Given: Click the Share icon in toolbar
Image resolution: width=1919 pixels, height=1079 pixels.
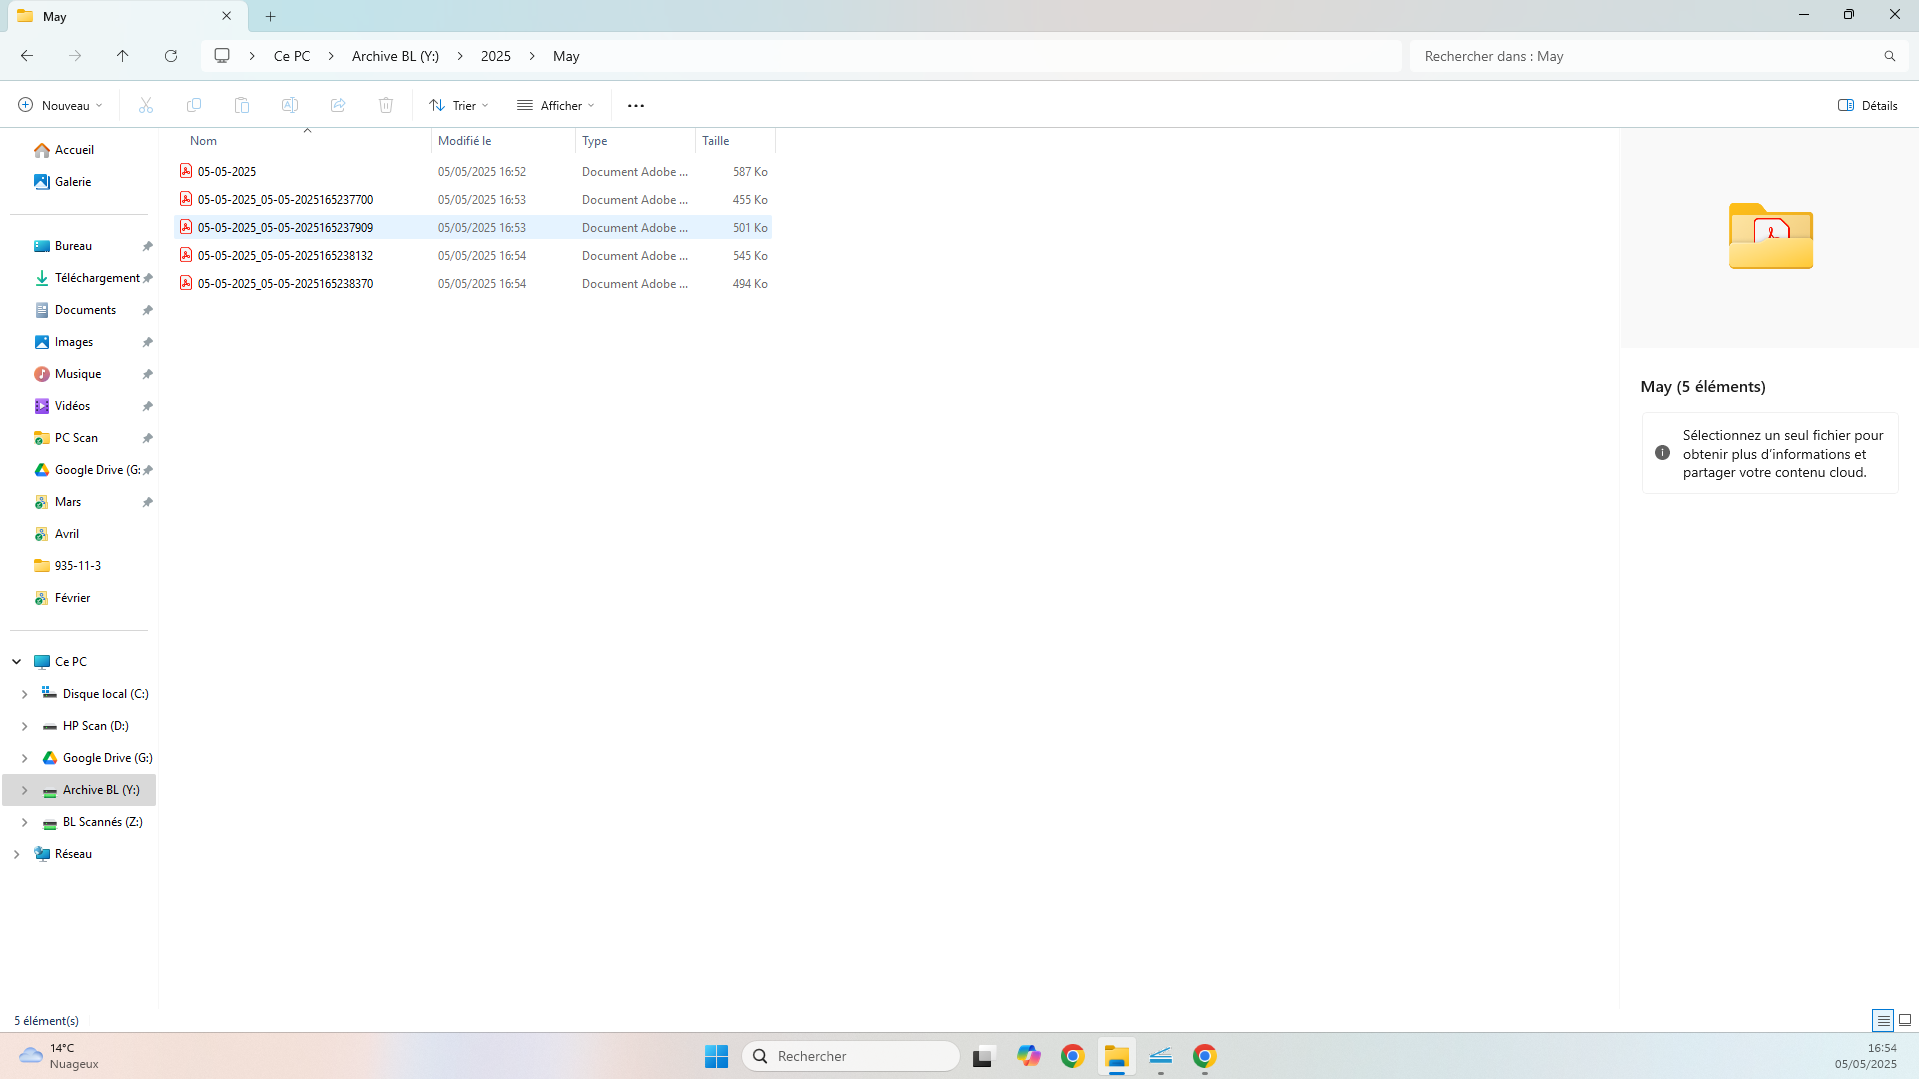Looking at the screenshot, I should 338,105.
